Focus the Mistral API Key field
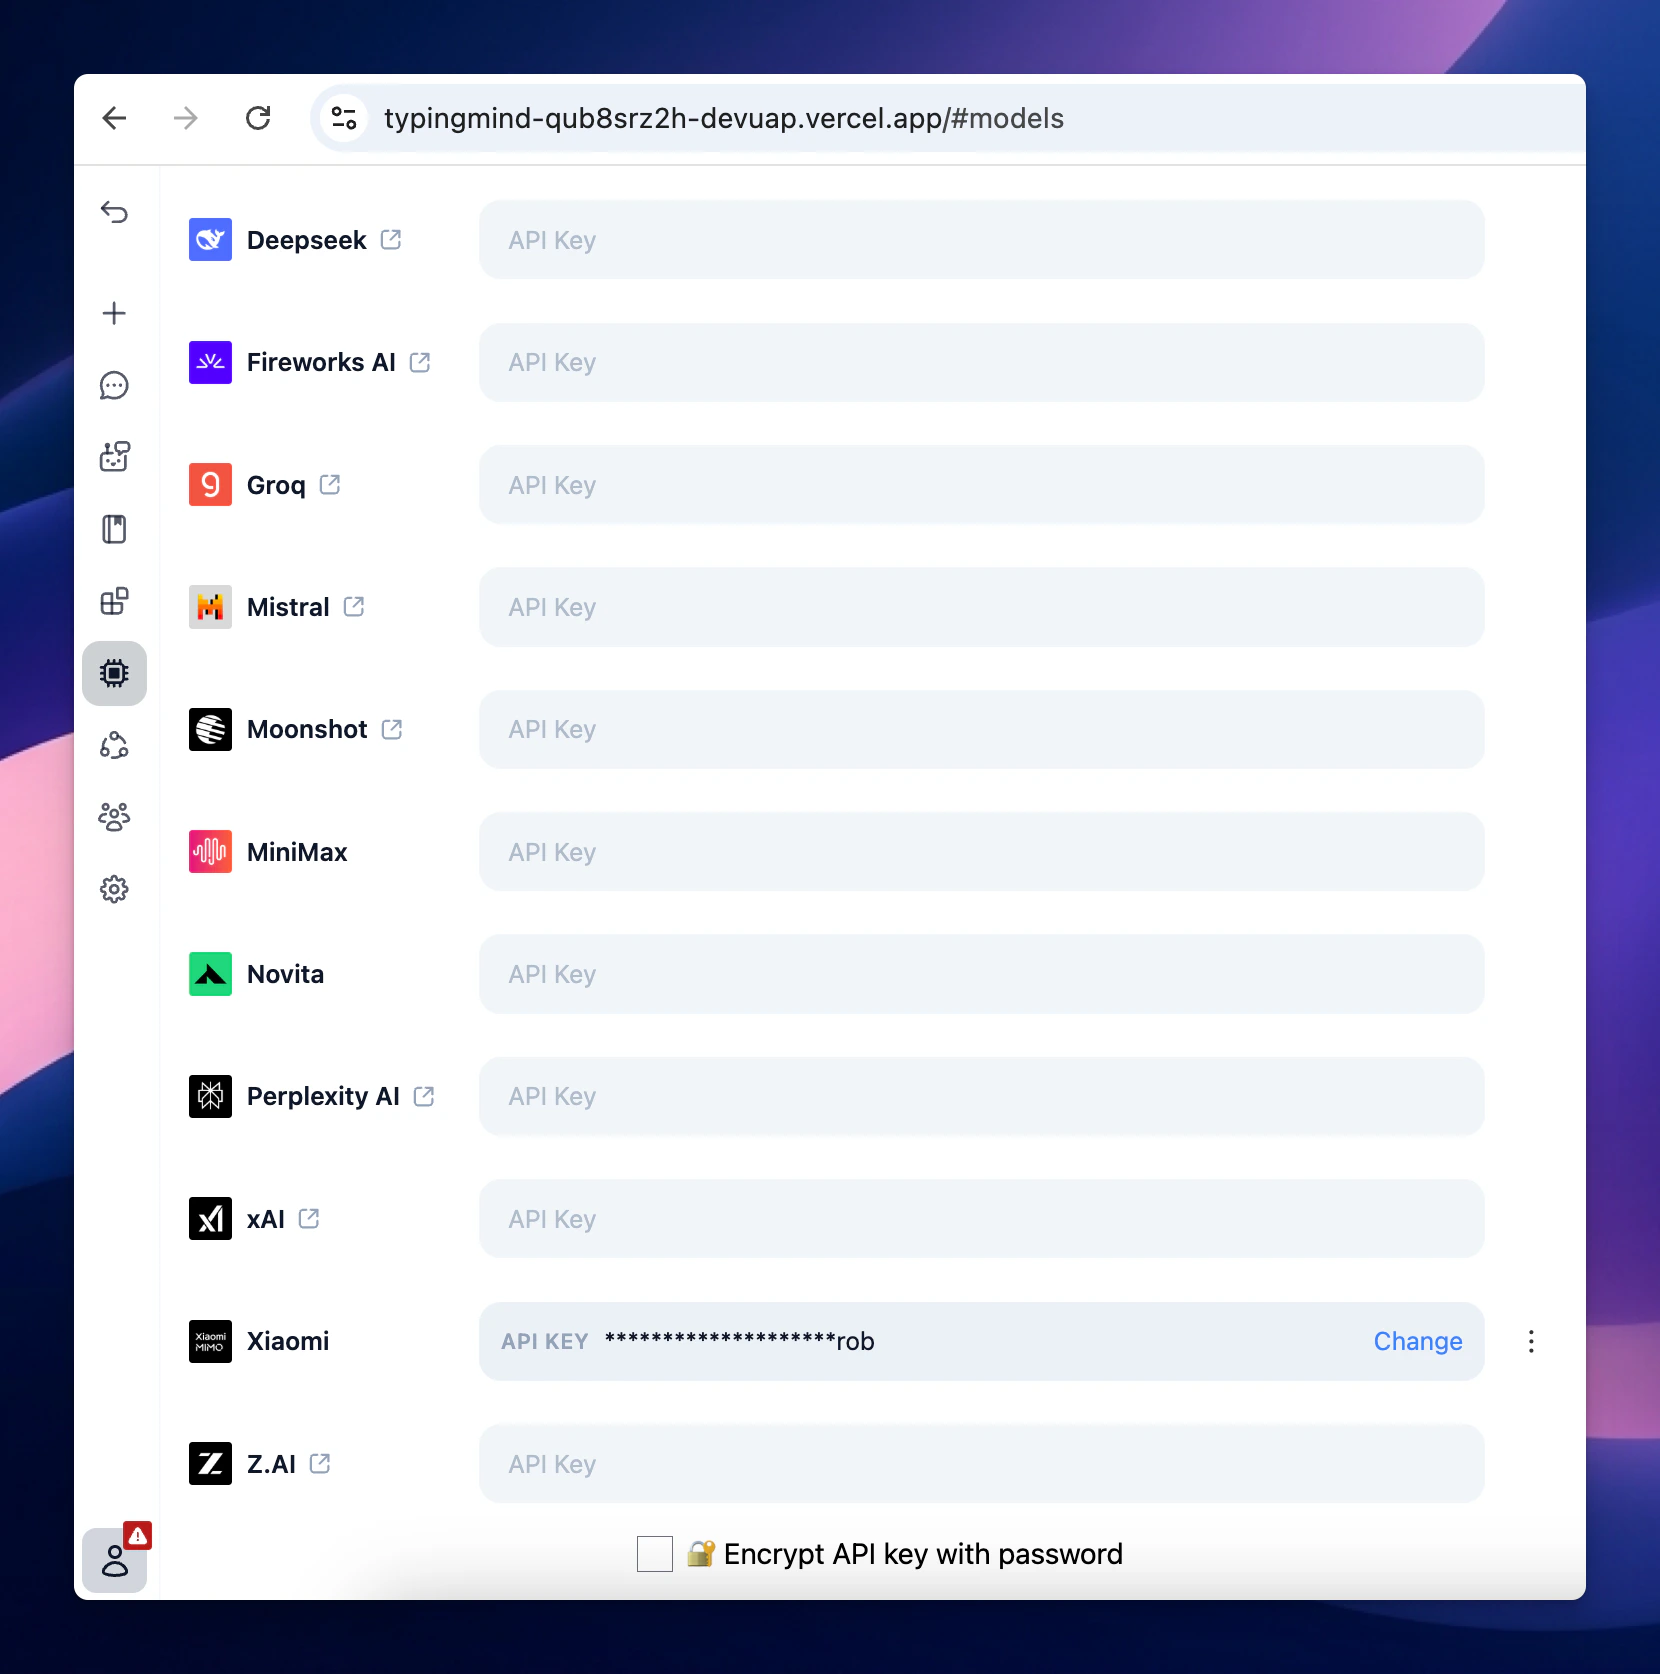The height and width of the screenshot is (1674, 1660). click(x=981, y=607)
